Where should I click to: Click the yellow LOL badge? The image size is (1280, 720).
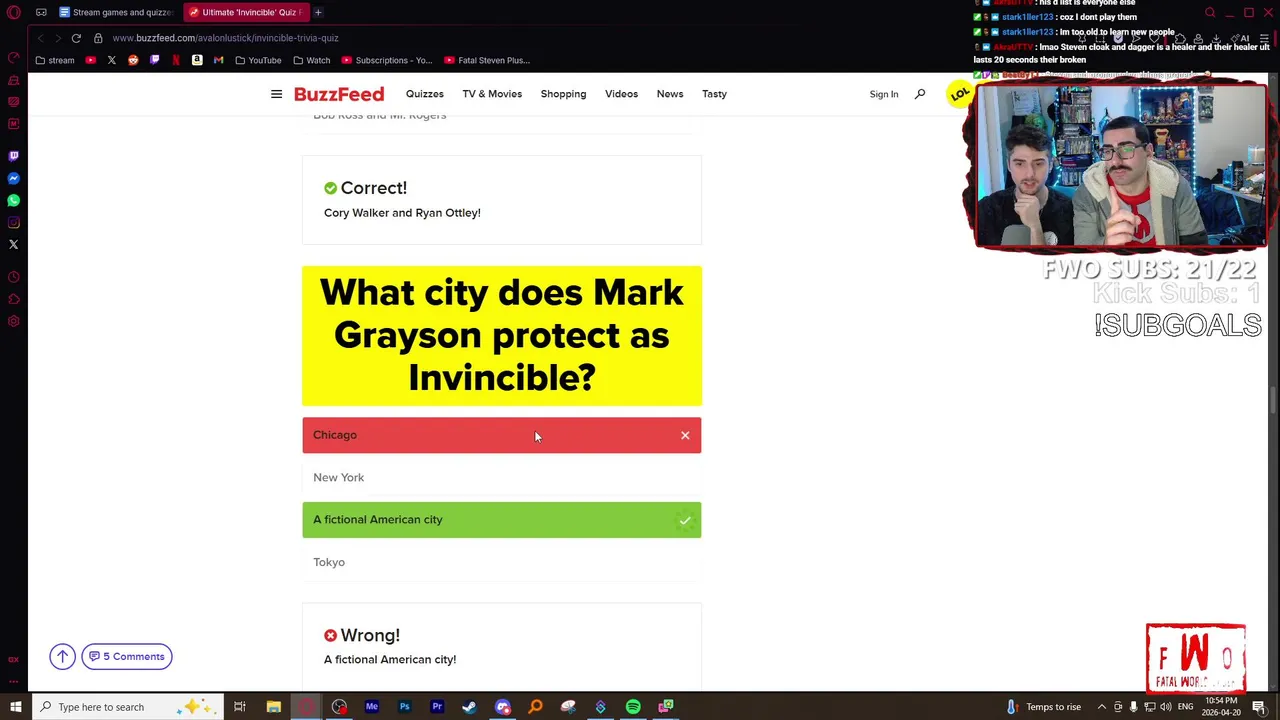960,94
